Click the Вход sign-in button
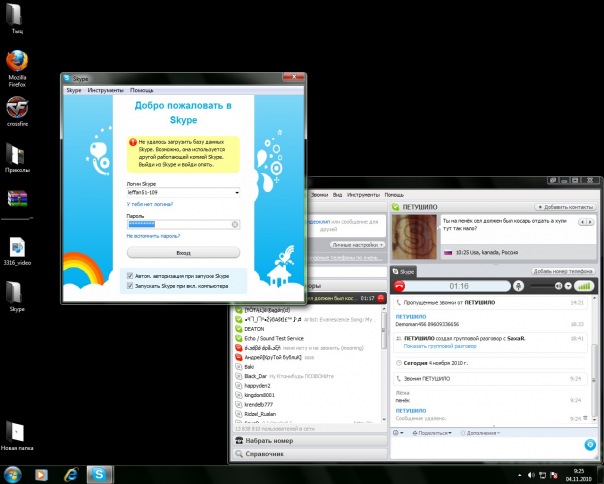Screen dimensions: 604x484 coord(183,253)
